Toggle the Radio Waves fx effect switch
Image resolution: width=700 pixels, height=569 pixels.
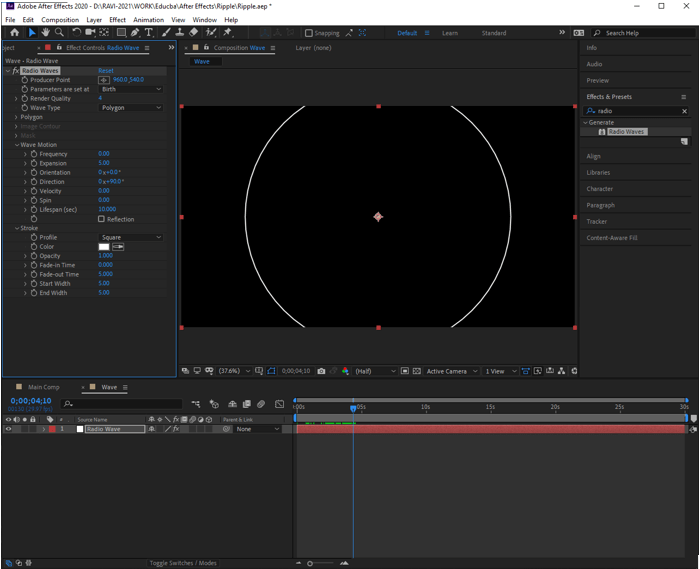point(16,71)
